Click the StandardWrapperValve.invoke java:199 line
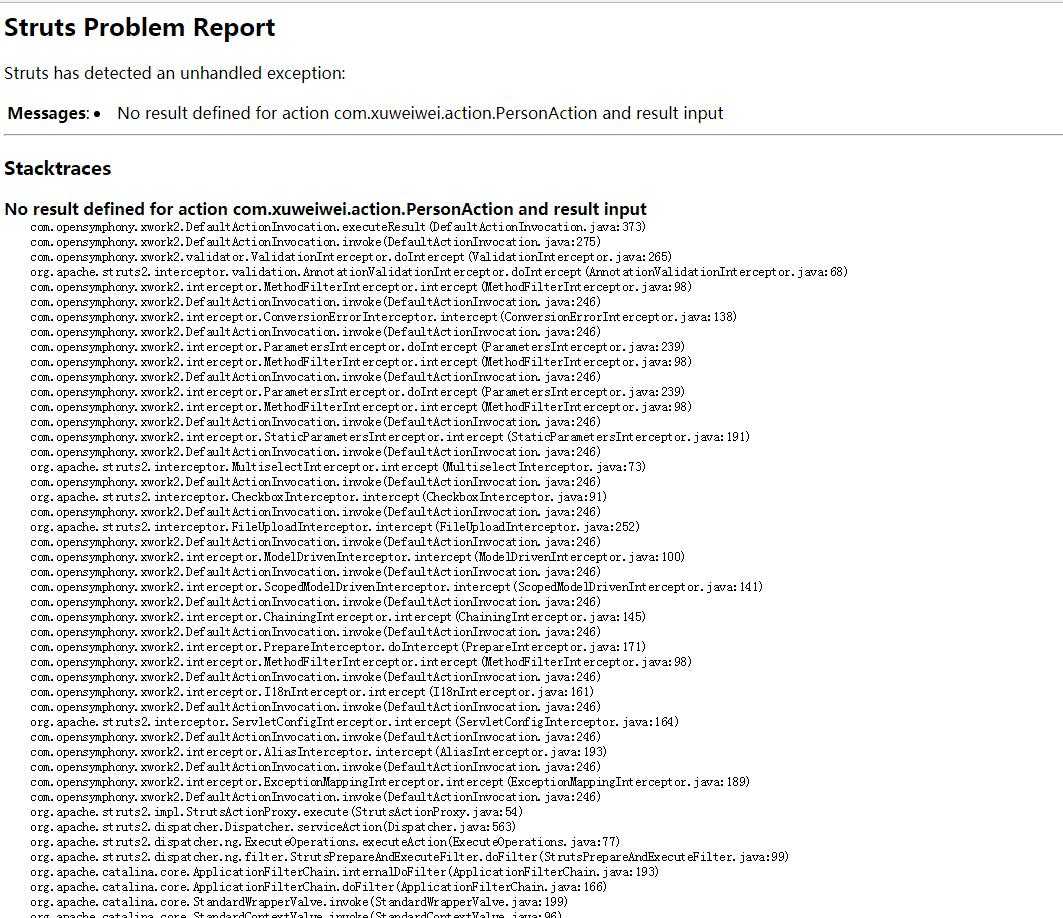This screenshot has width=1063, height=918. click(x=299, y=902)
